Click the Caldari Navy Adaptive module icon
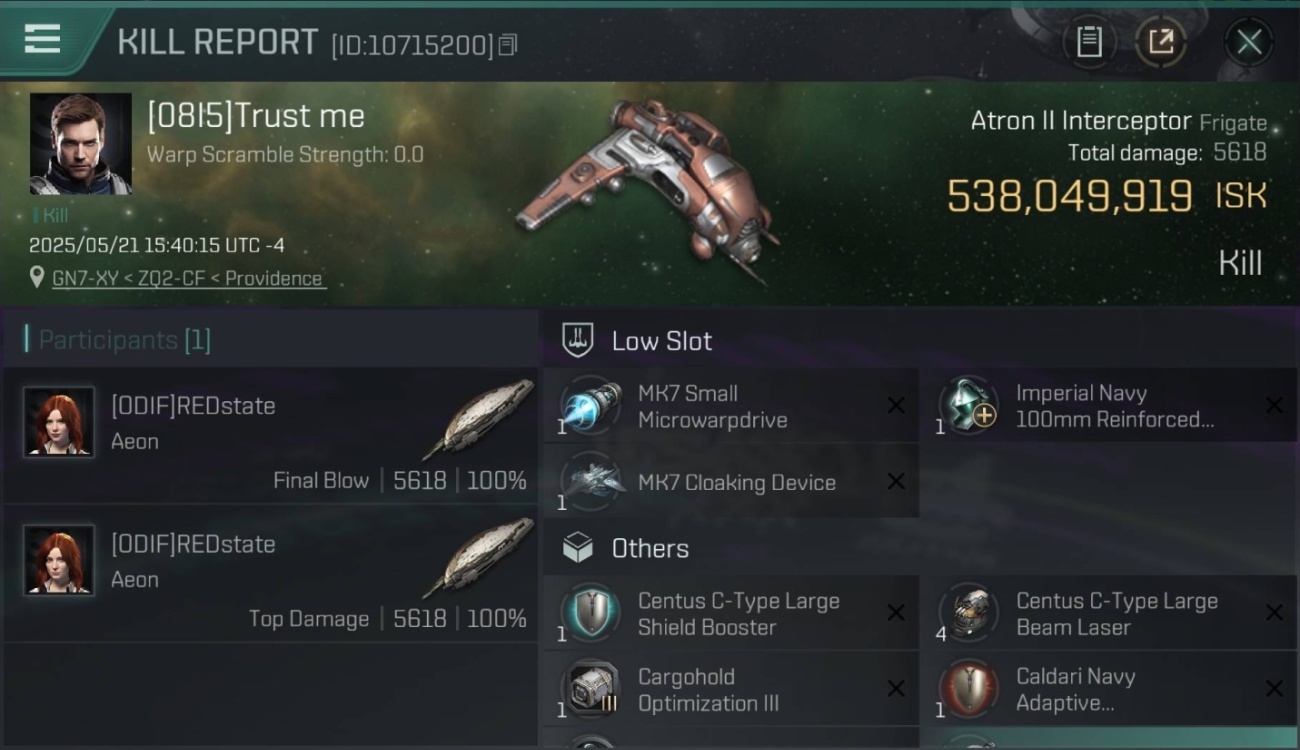This screenshot has height=750, width=1300. tap(968, 689)
